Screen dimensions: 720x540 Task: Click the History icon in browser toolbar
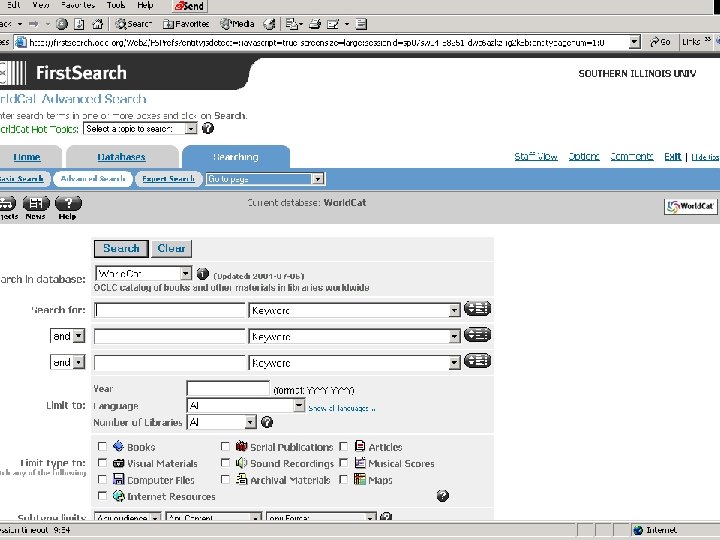click(270, 24)
